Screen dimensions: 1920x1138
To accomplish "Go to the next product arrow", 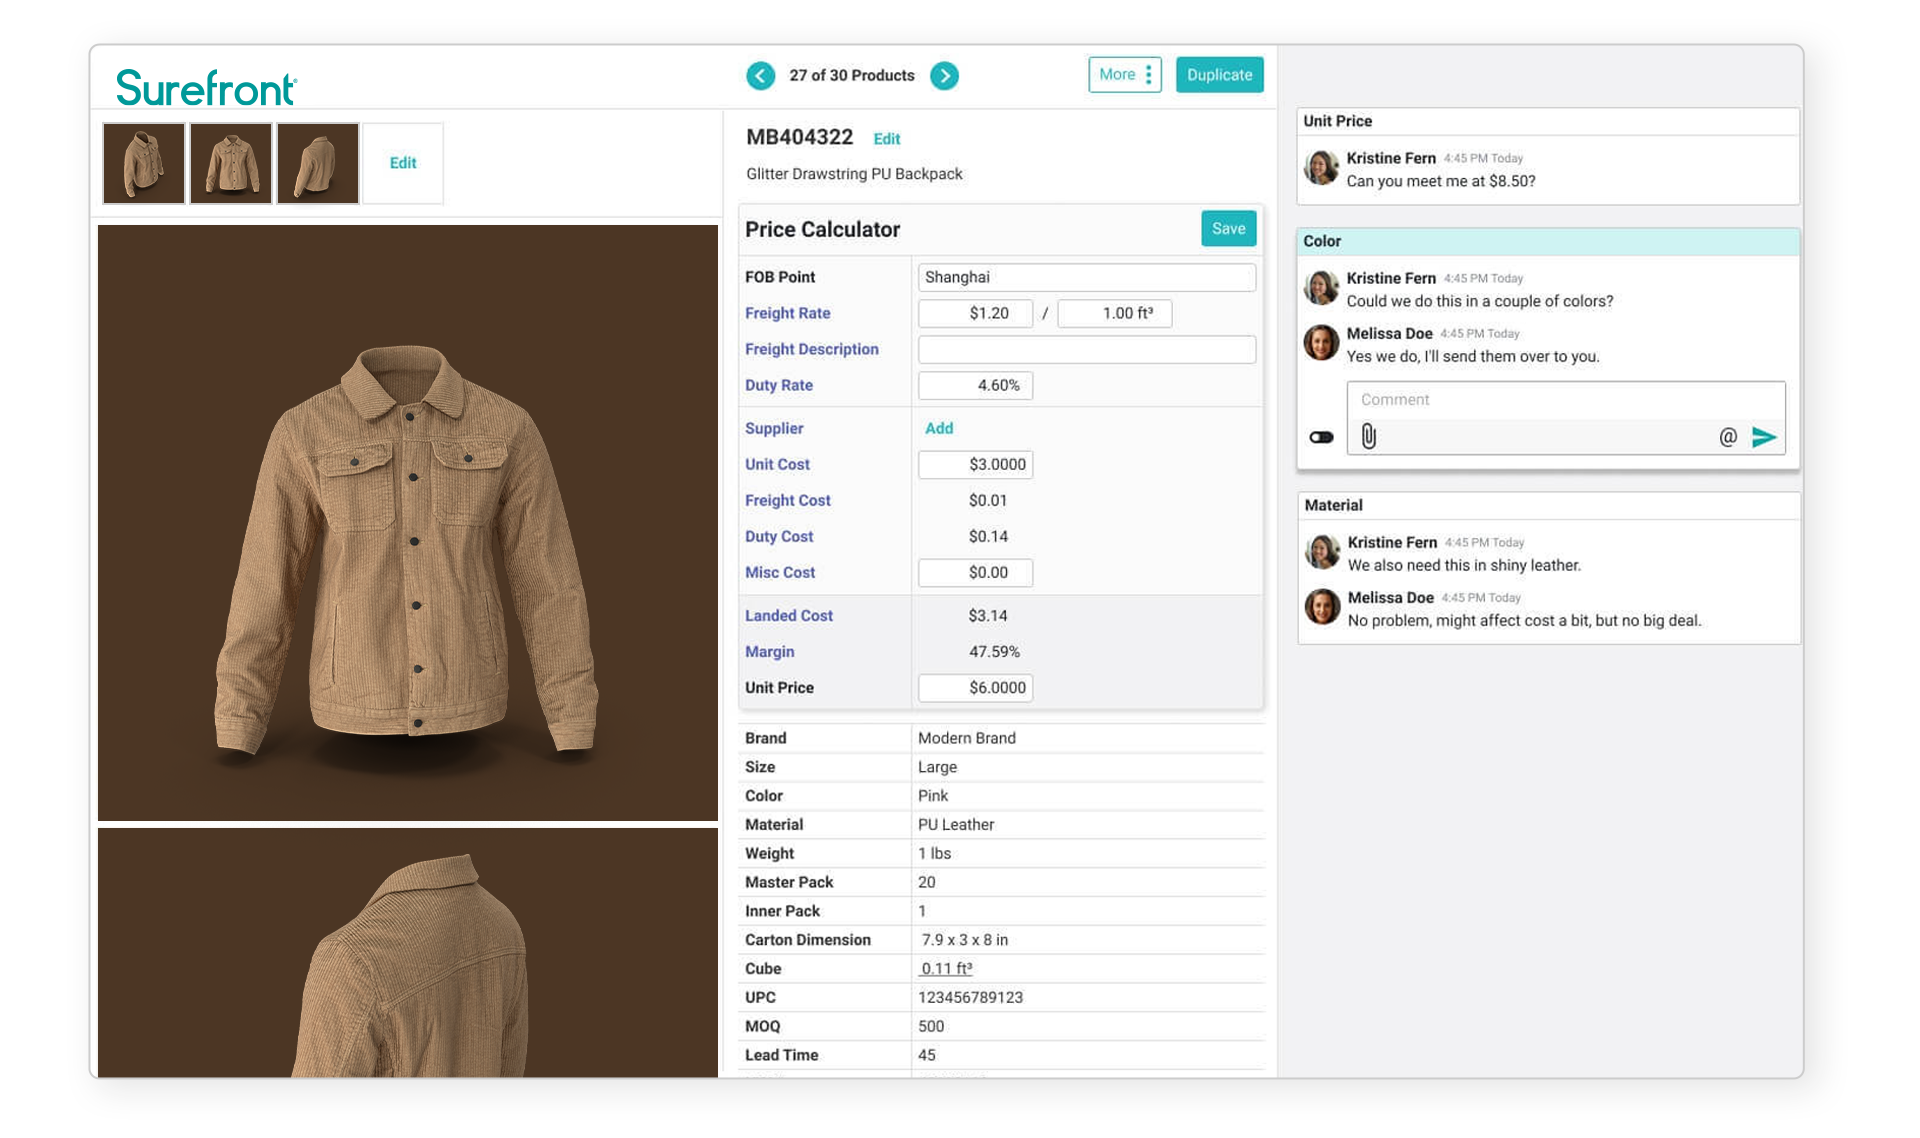I will click(x=944, y=76).
